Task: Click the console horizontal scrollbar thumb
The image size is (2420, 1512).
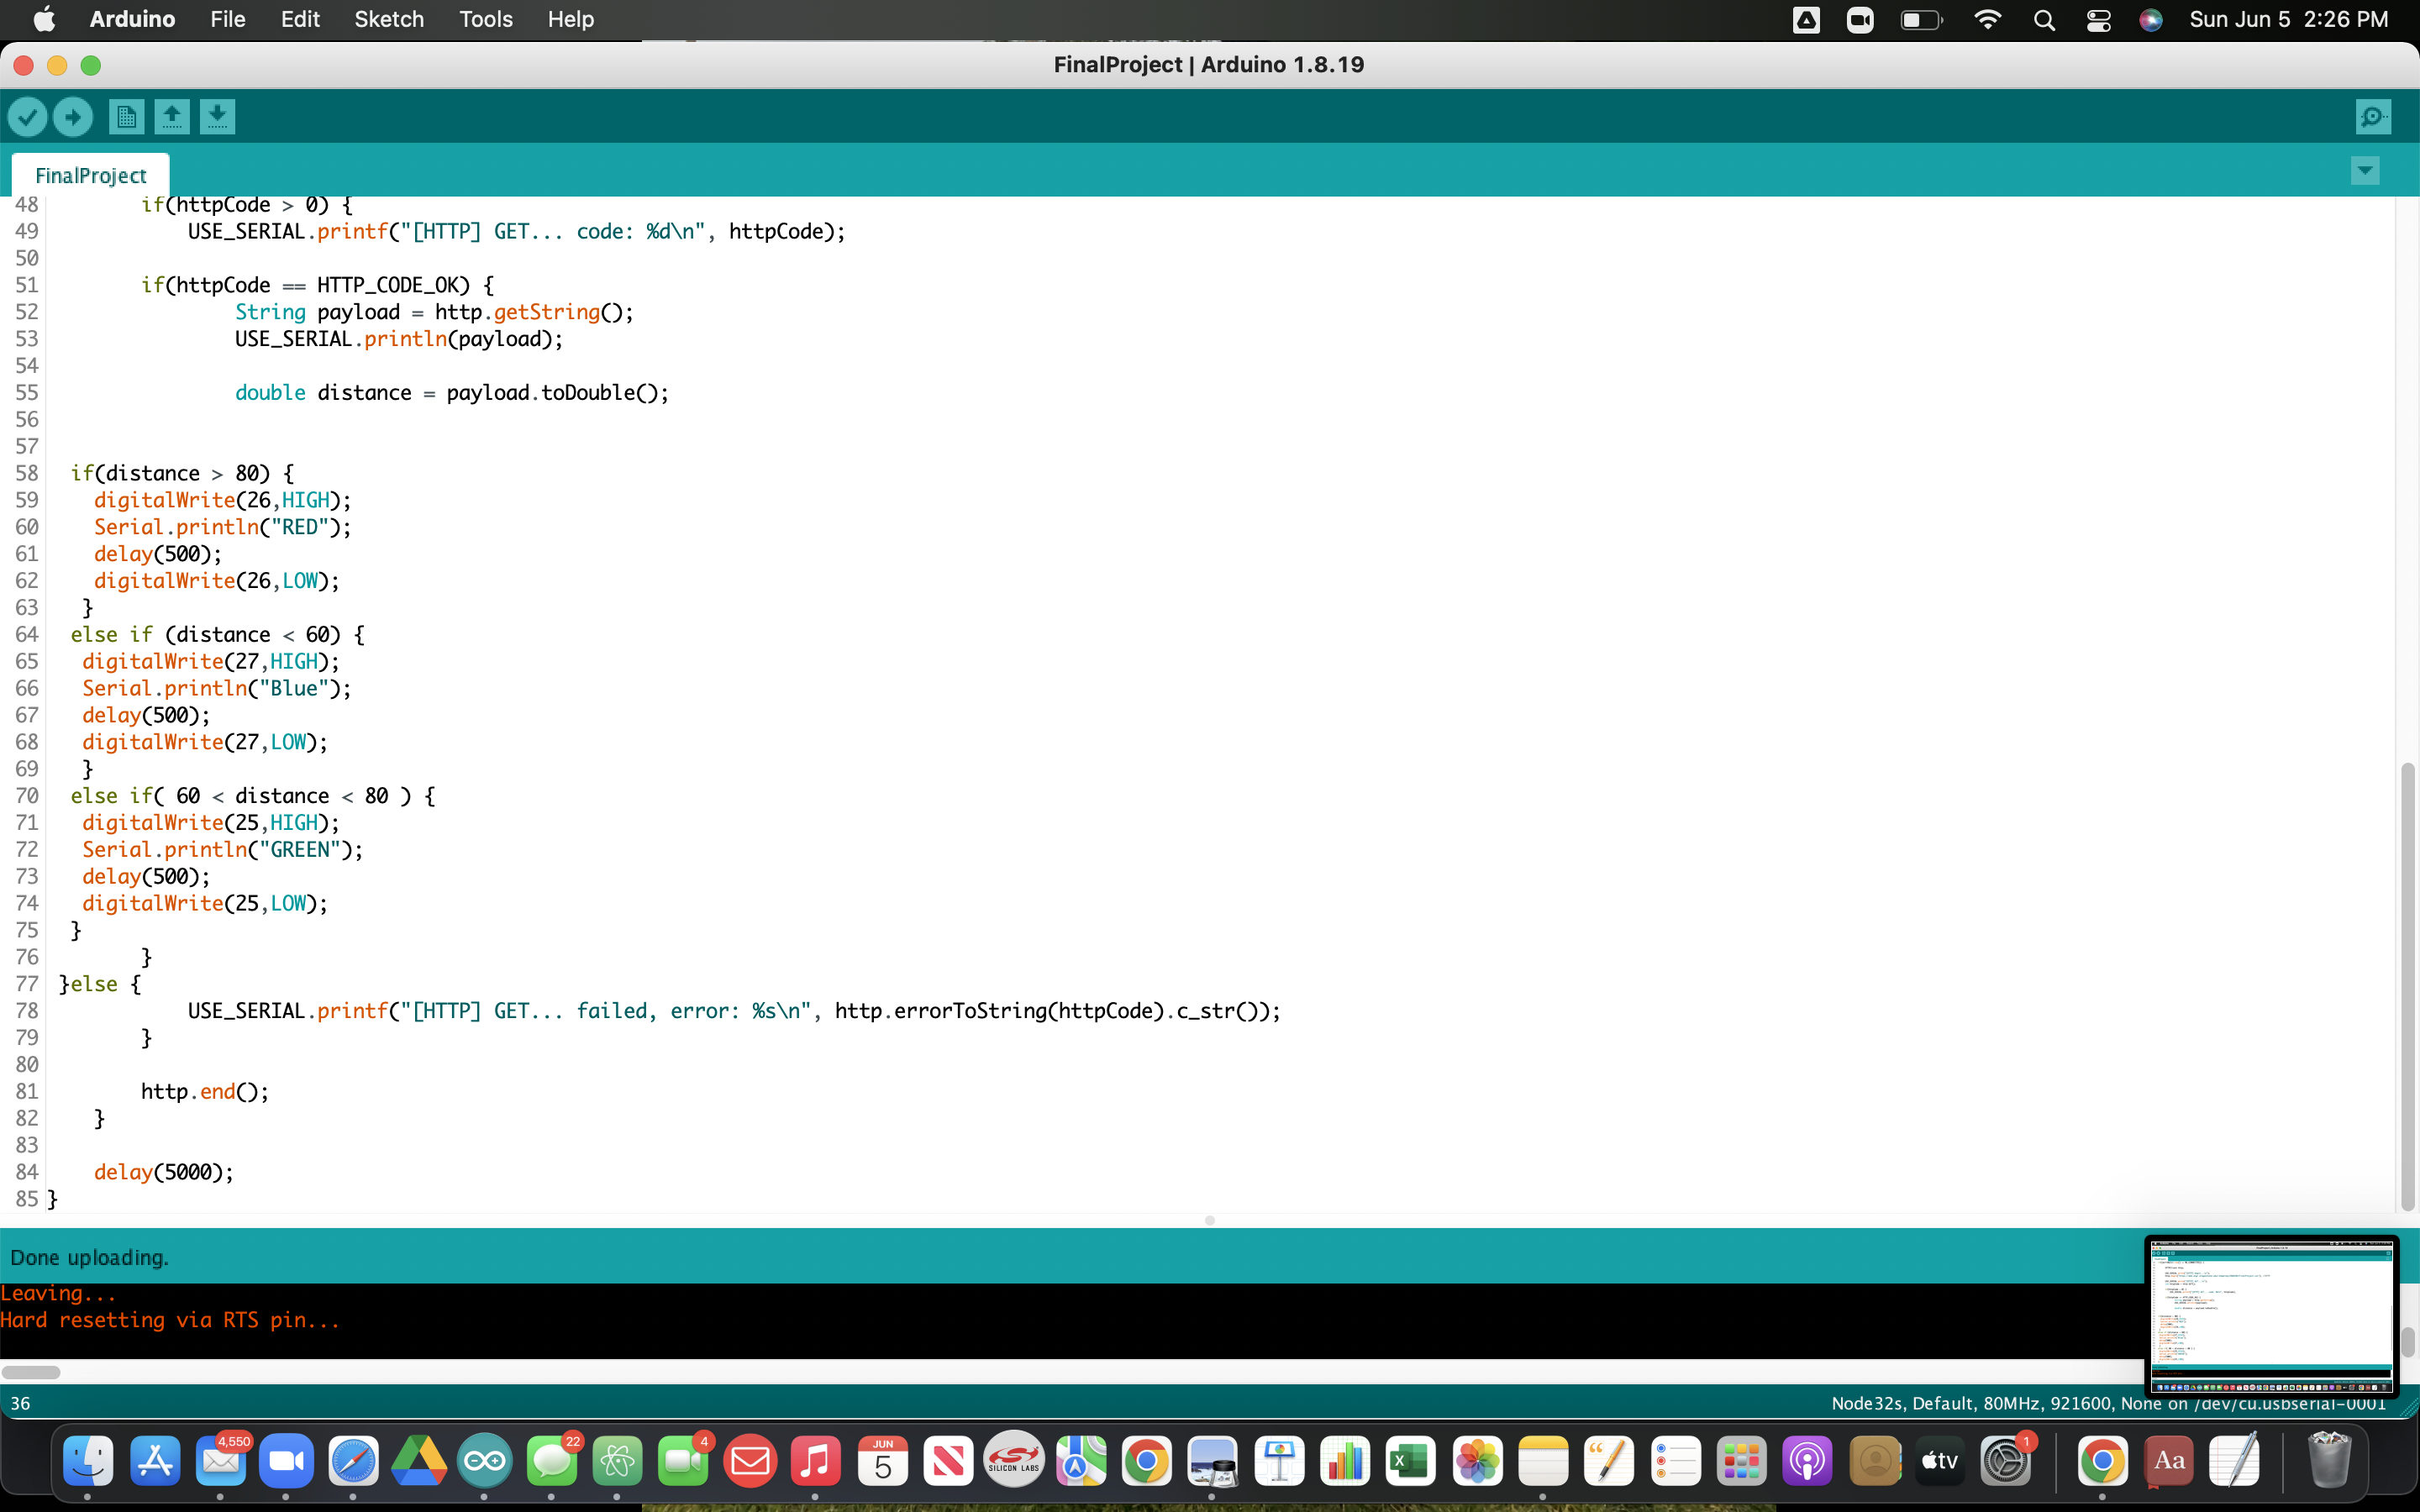Action: (x=31, y=1372)
